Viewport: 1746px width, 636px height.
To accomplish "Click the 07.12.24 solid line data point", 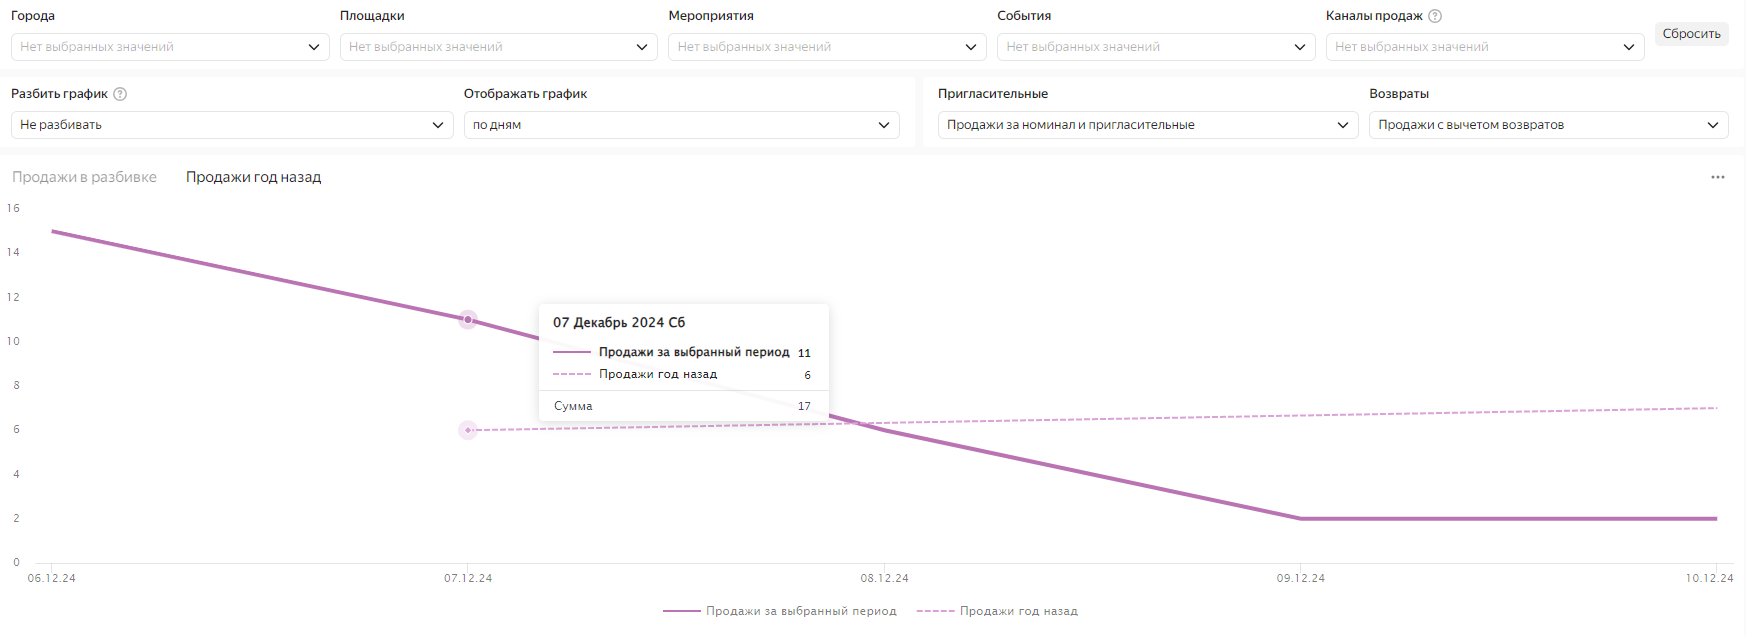I will [x=468, y=320].
